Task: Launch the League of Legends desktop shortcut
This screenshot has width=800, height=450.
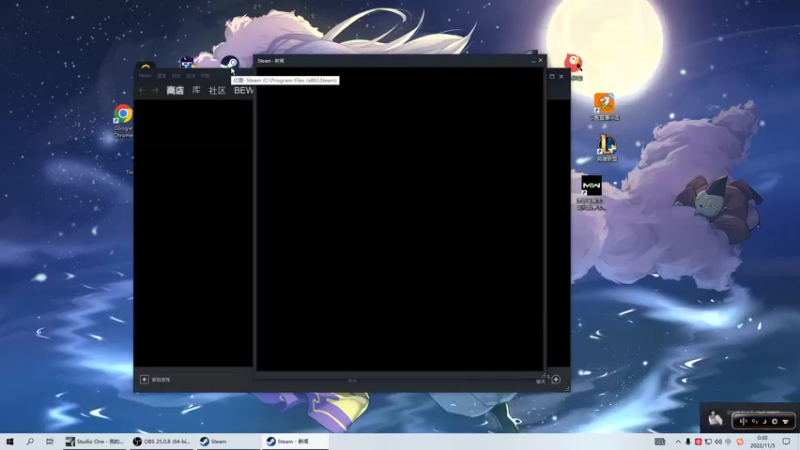Action: [x=607, y=148]
